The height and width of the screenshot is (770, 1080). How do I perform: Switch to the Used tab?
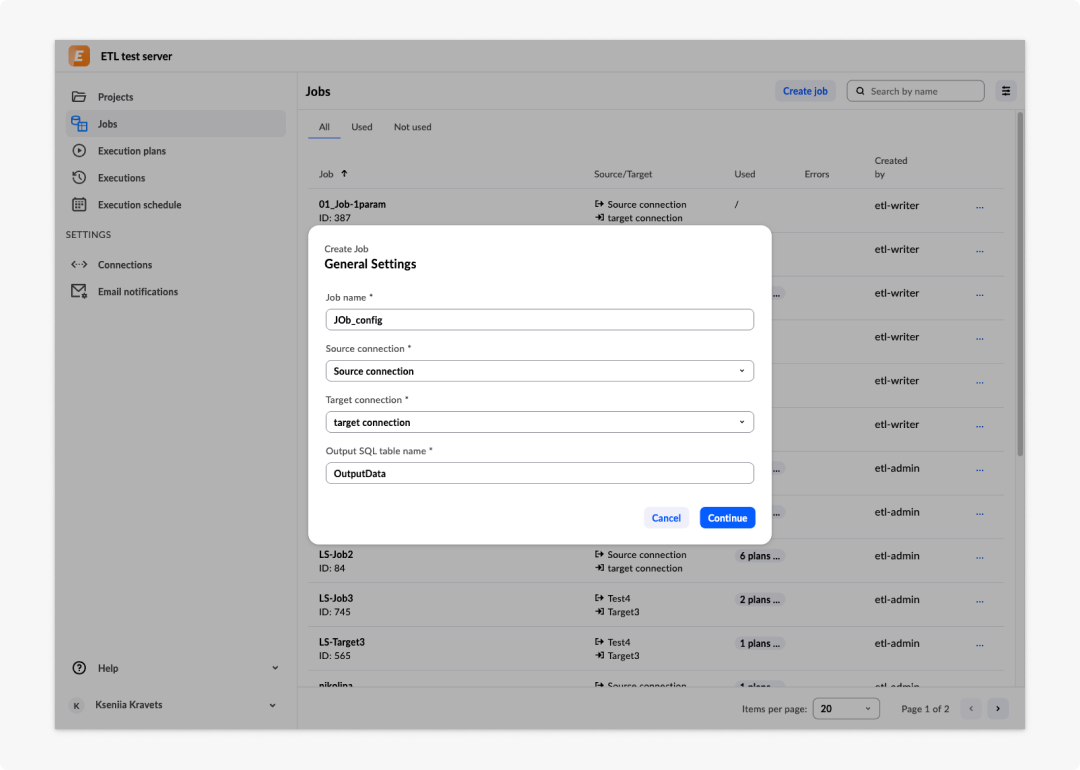[362, 127]
